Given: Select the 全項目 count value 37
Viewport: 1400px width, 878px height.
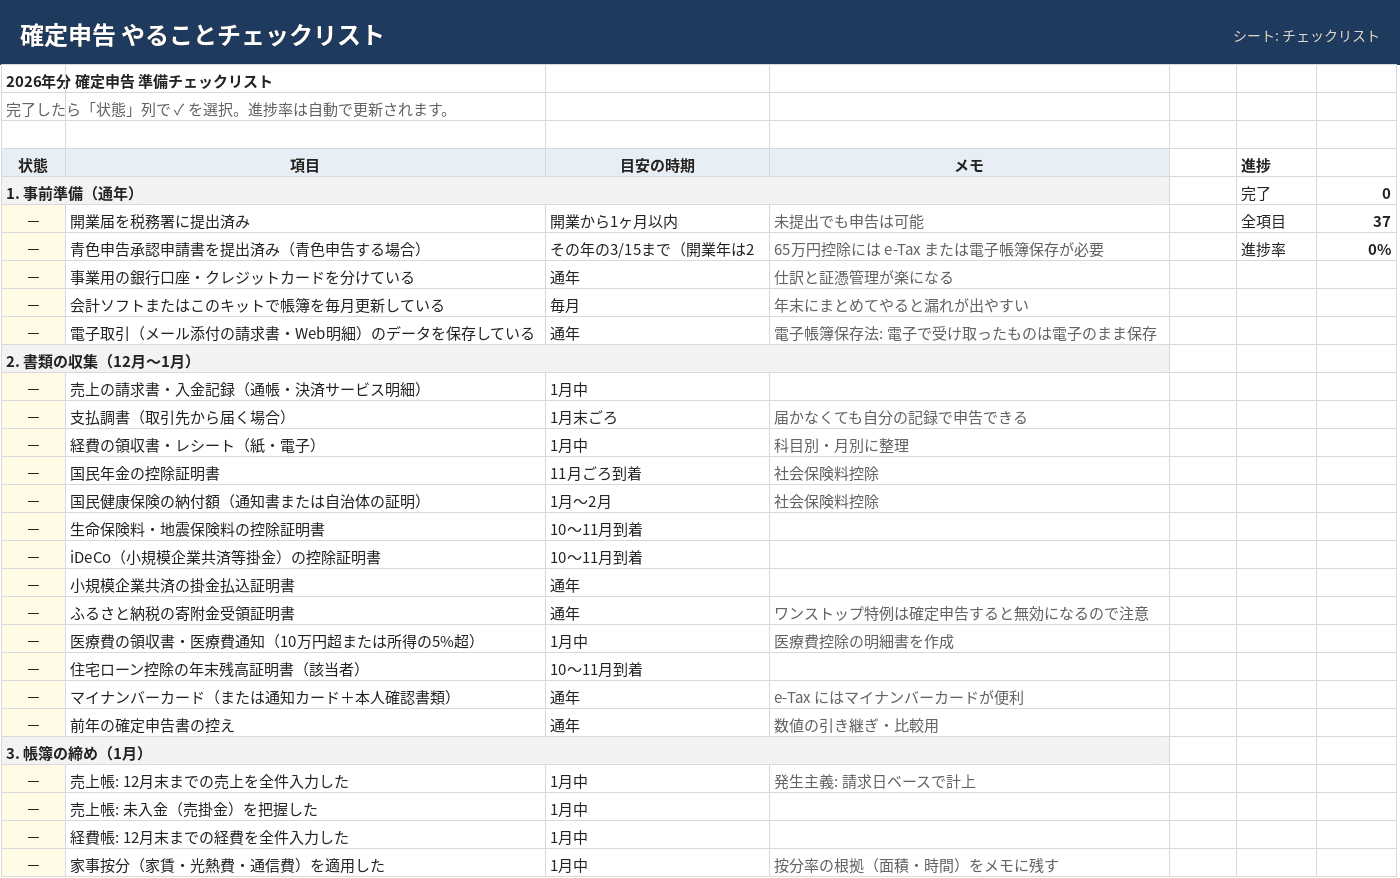Looking at the screenshot, I should tap(1356, 221).
